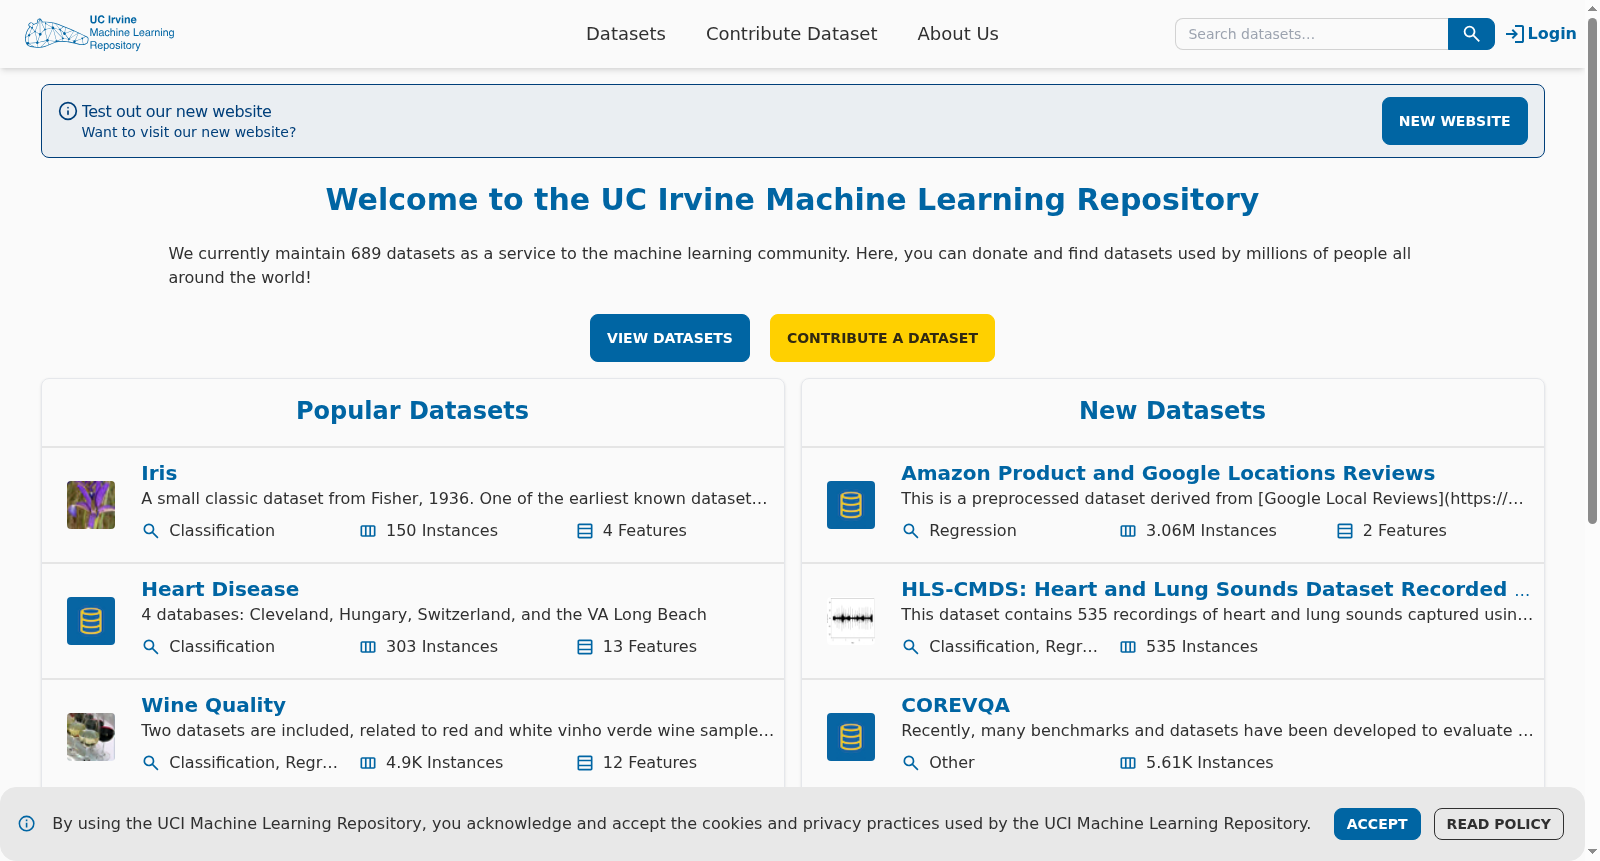Click the HLS-CMDS waveform thumbnail

point(851,621)
